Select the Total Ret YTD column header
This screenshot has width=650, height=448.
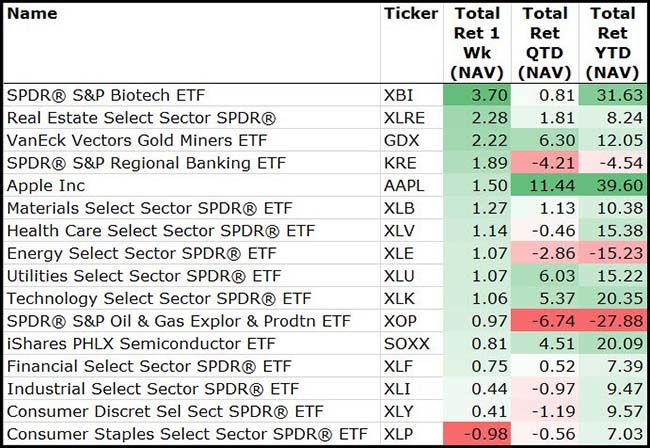click(x=612, y=42)
